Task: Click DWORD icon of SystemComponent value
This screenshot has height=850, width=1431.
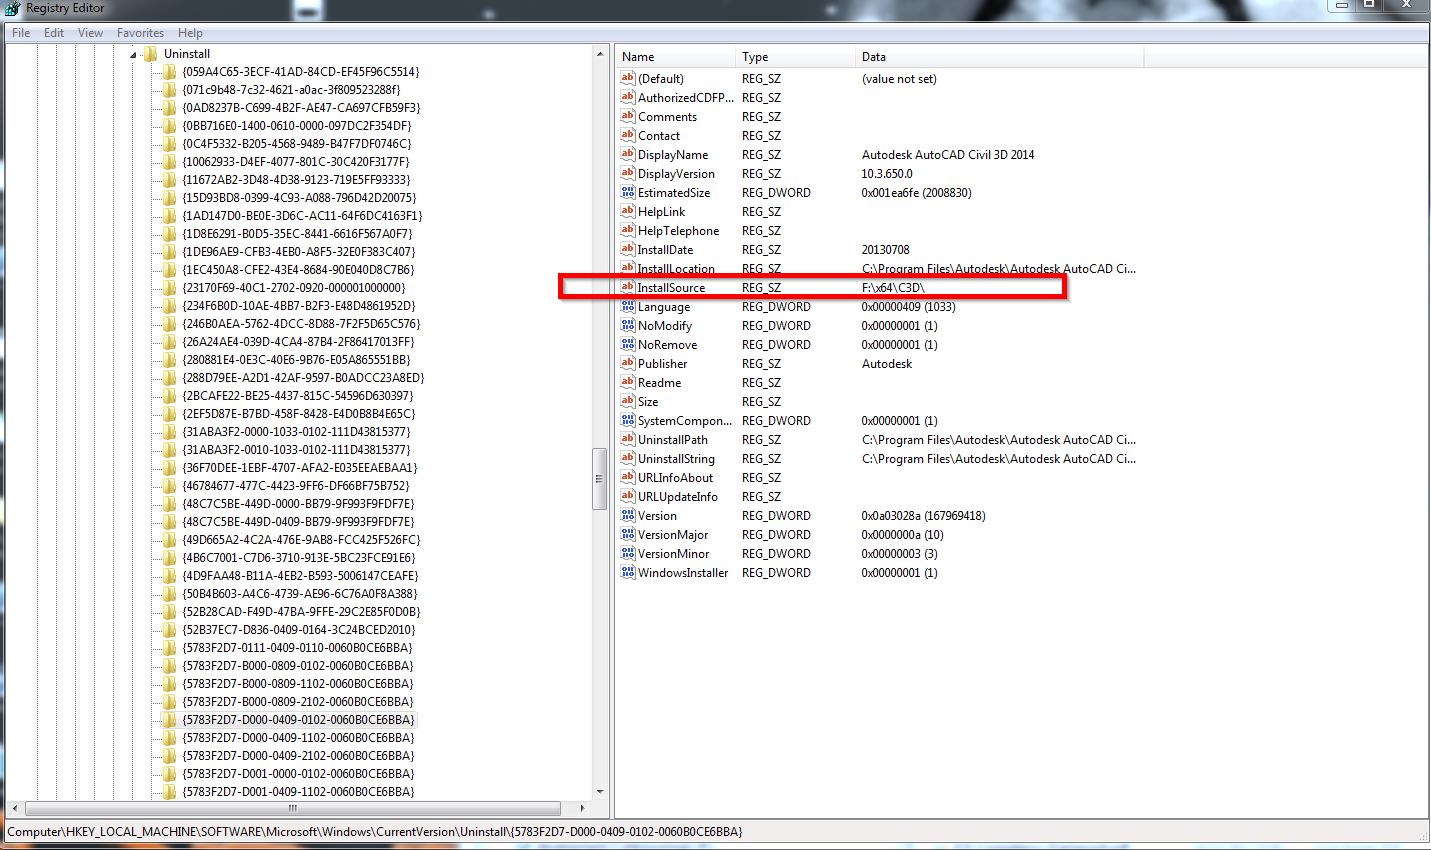Action: (x=628, y=420)
